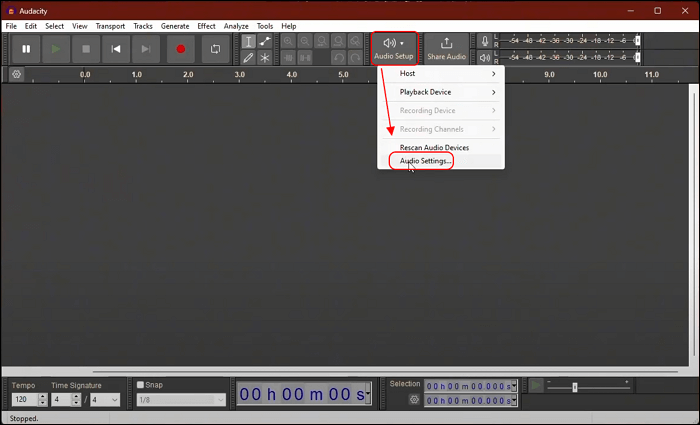700x425 pixels.
Task: Skip to start of track
Action: tap(116, 48)
